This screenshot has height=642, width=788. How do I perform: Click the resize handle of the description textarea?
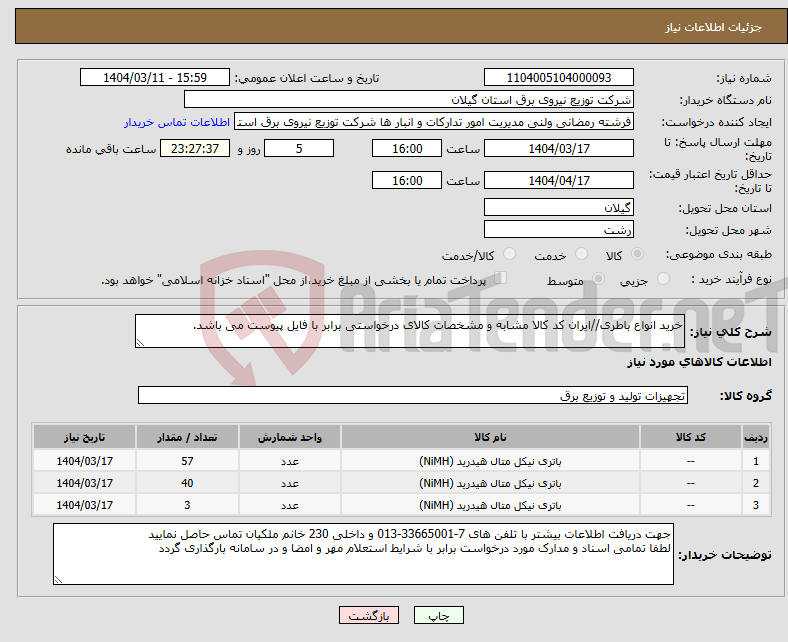140,343
